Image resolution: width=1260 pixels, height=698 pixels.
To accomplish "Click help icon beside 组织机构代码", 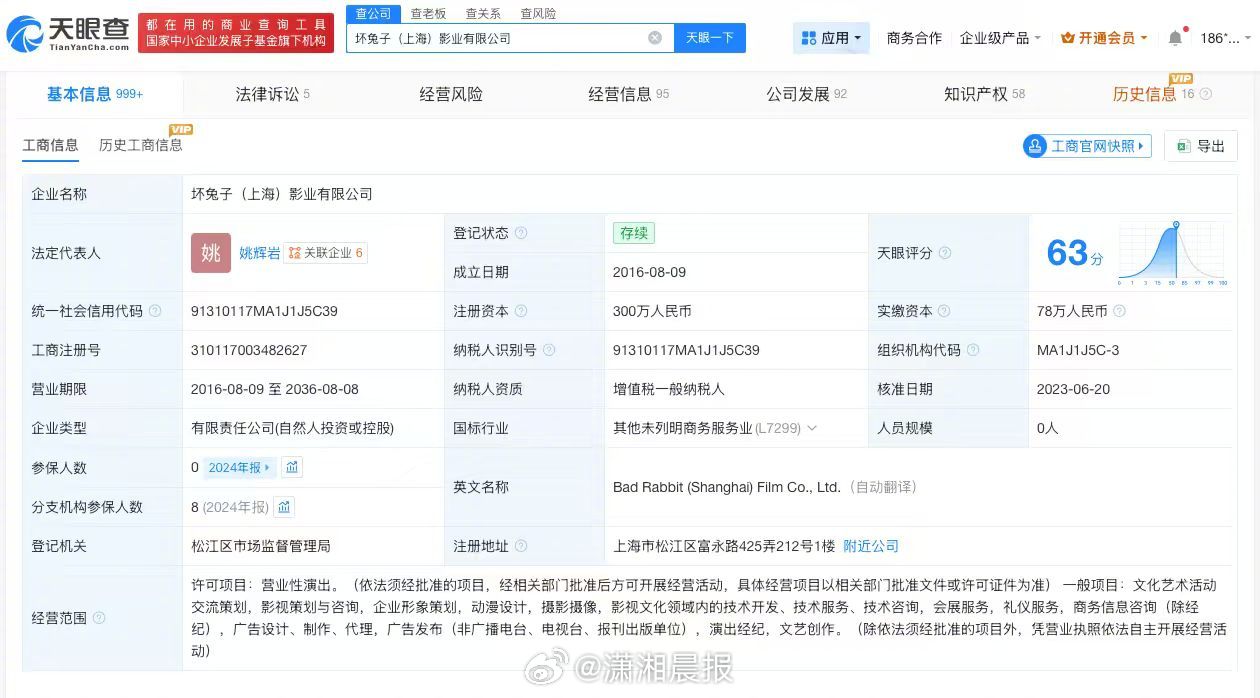I will 973,350.
